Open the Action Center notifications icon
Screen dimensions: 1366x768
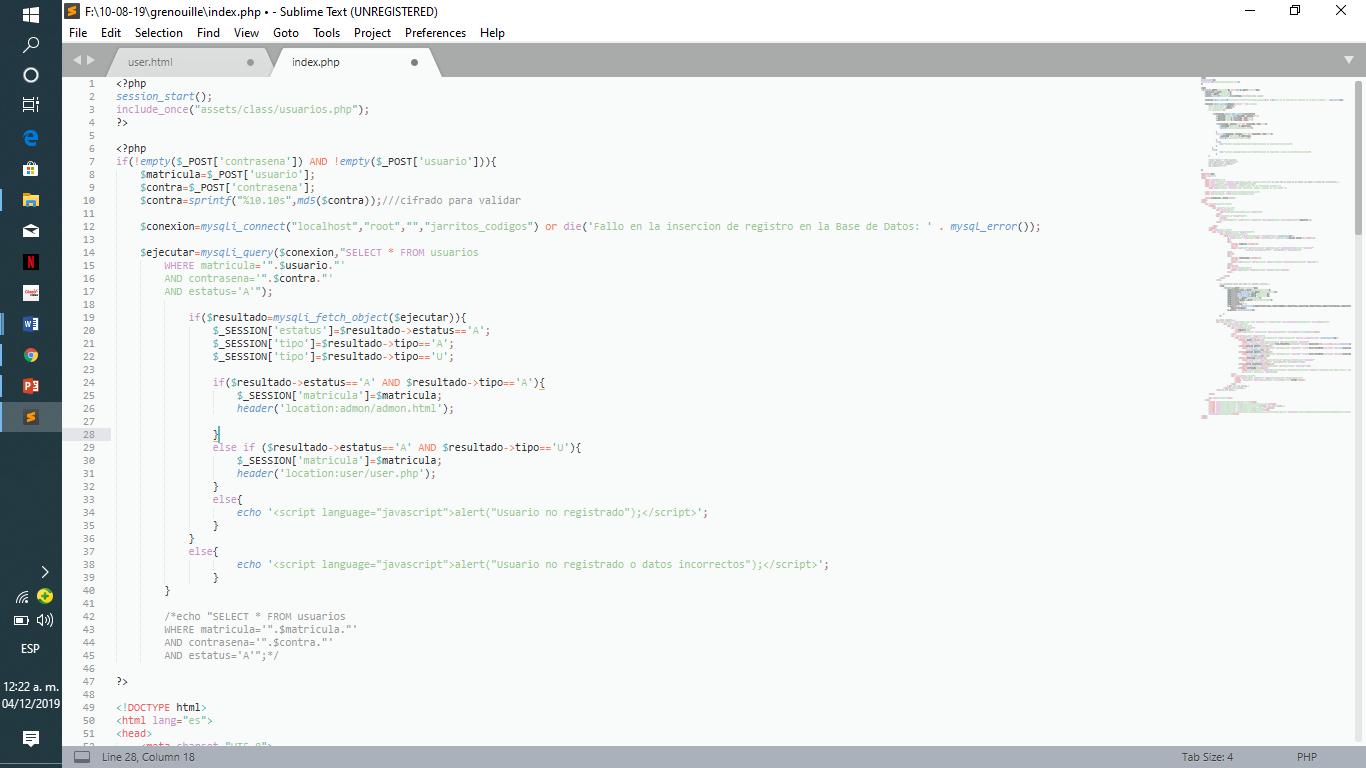point(30,739)
